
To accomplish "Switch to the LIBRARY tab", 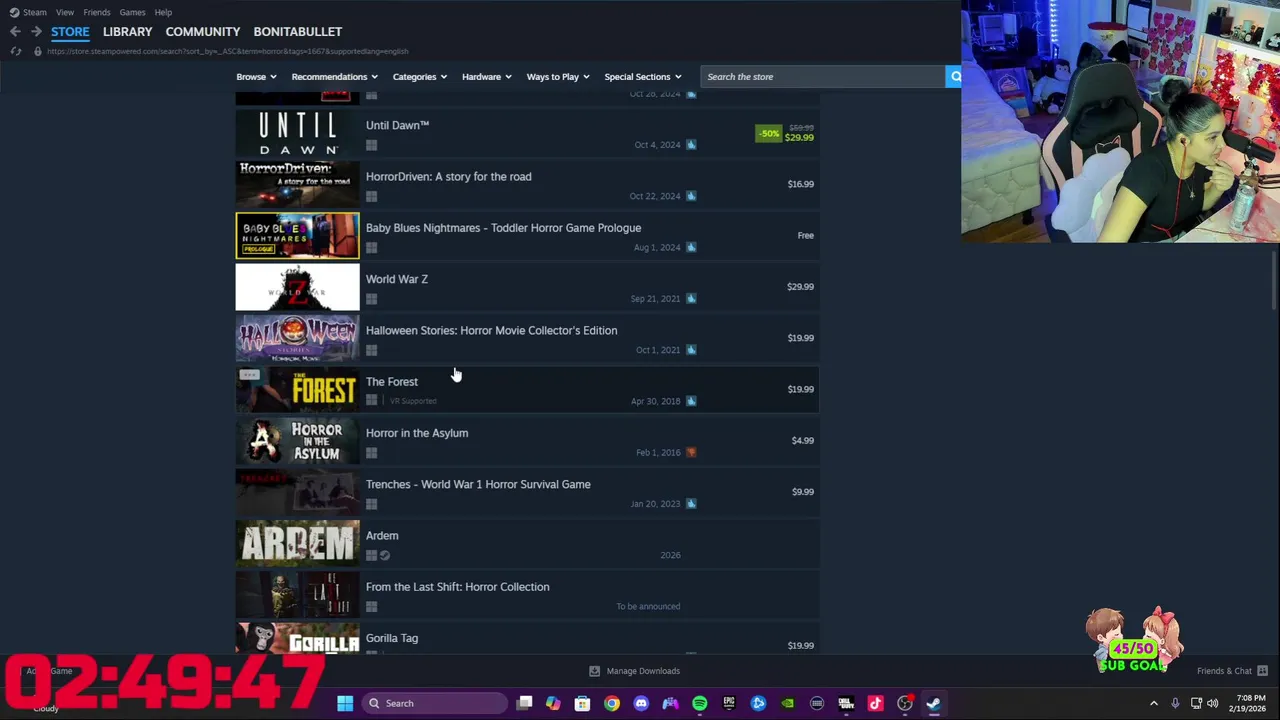I will 127,31.
